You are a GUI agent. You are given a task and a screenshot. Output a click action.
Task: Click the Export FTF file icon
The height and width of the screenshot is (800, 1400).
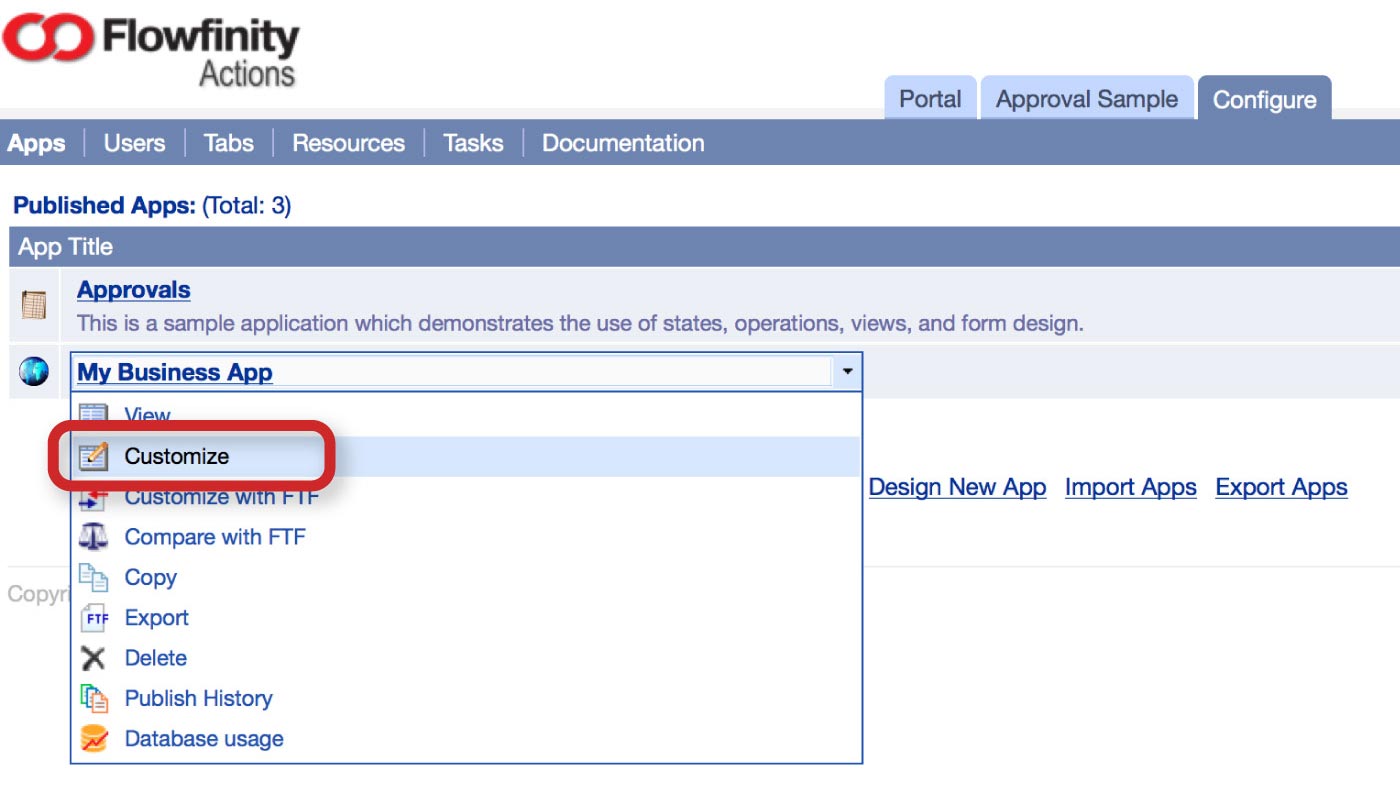pyautogui.click(x=93, y=618)
